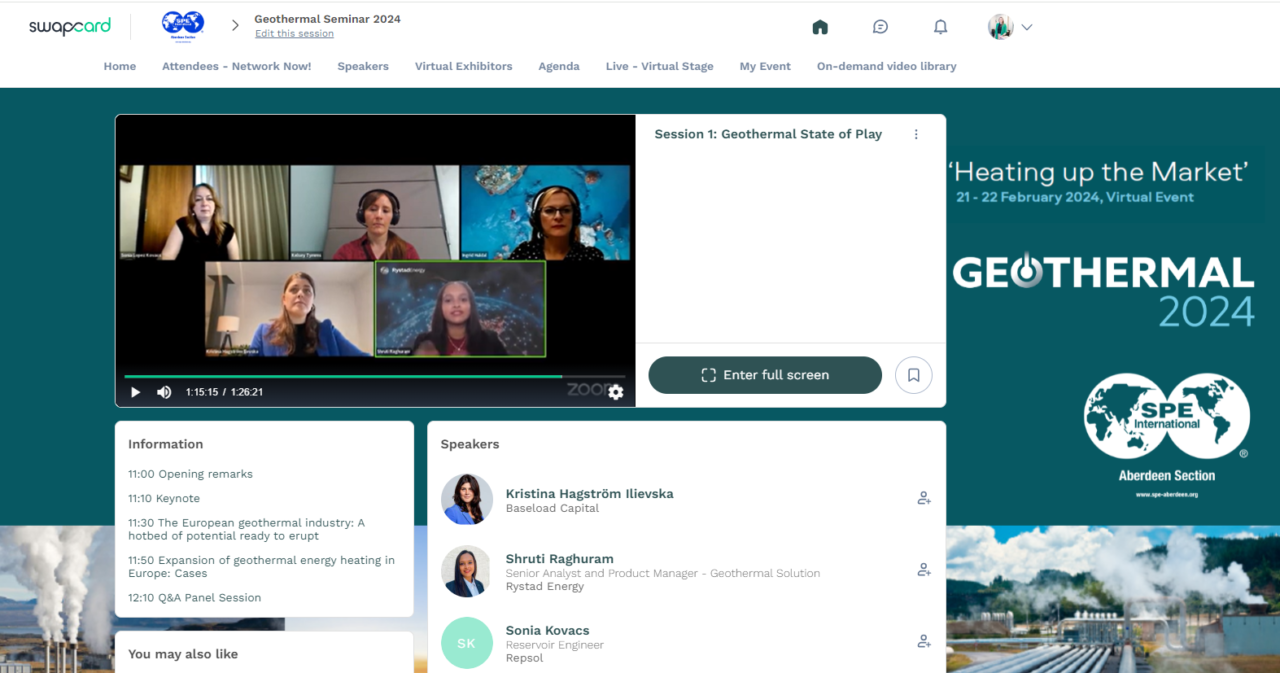Open Virtual Exhibitors tab
The image size is (1280, 673).
[464, 66]
